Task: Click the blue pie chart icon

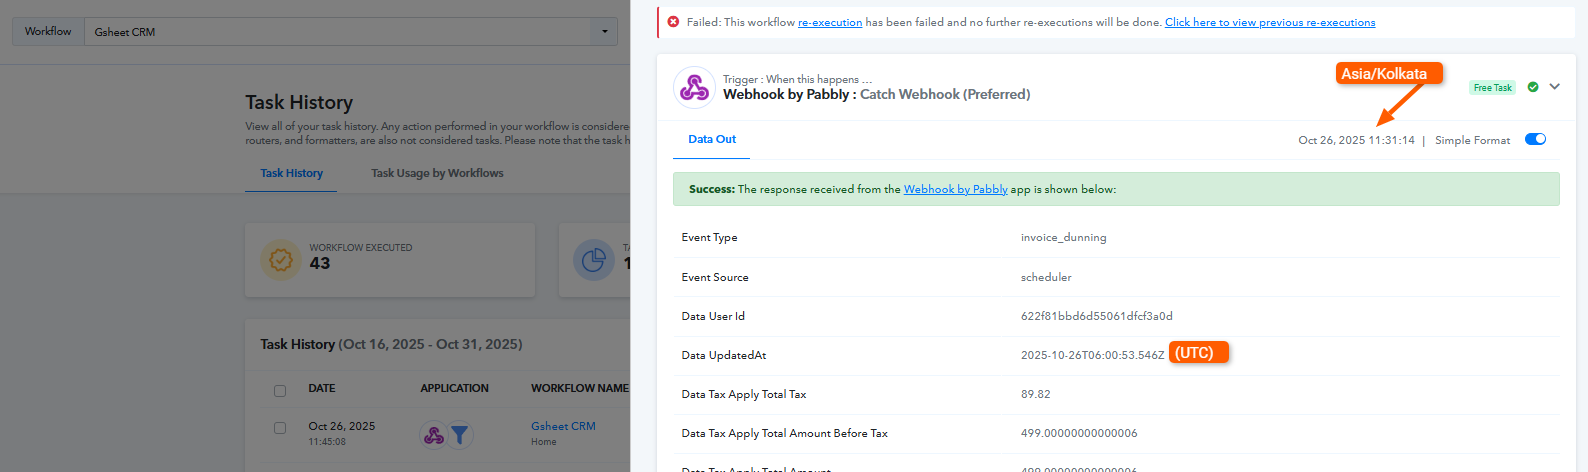Action: click(x=593, y=260)
